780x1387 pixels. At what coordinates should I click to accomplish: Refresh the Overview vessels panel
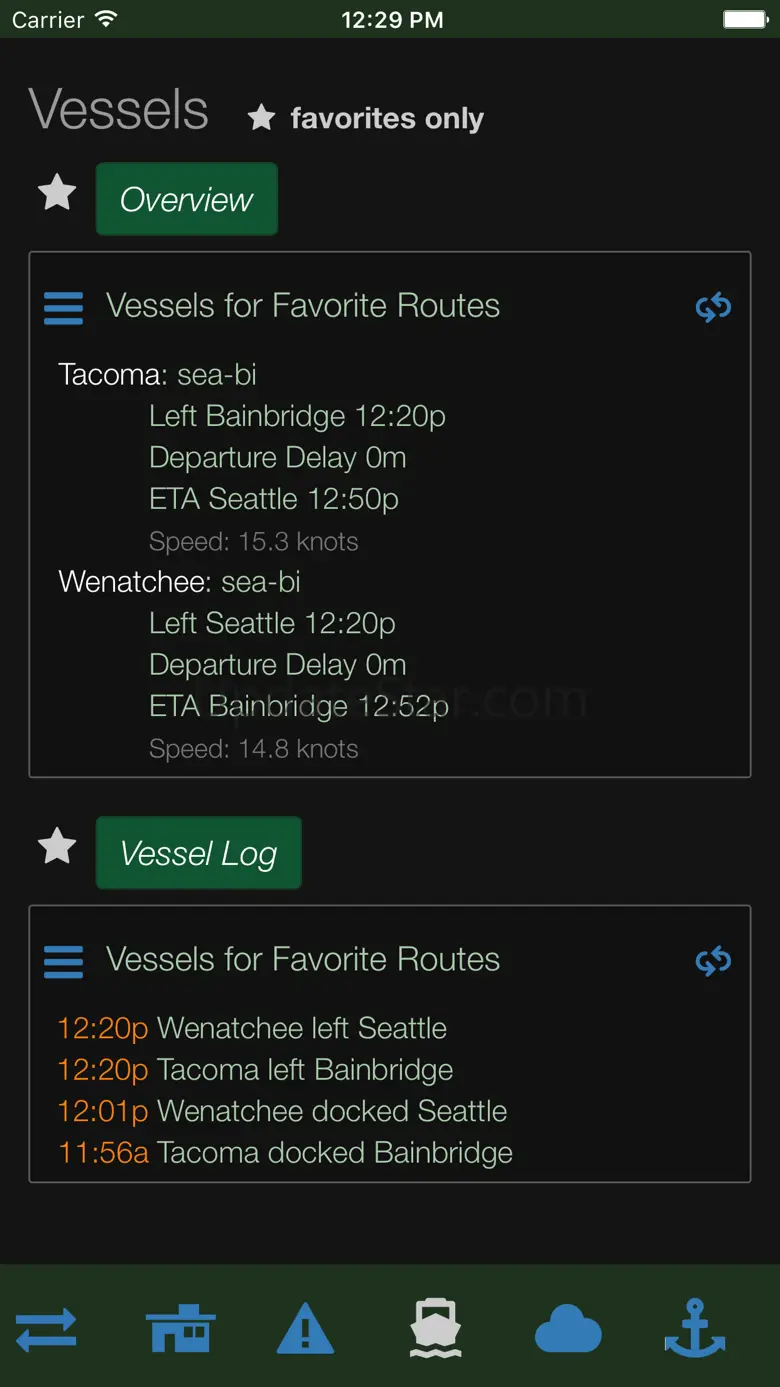[713, 307]
